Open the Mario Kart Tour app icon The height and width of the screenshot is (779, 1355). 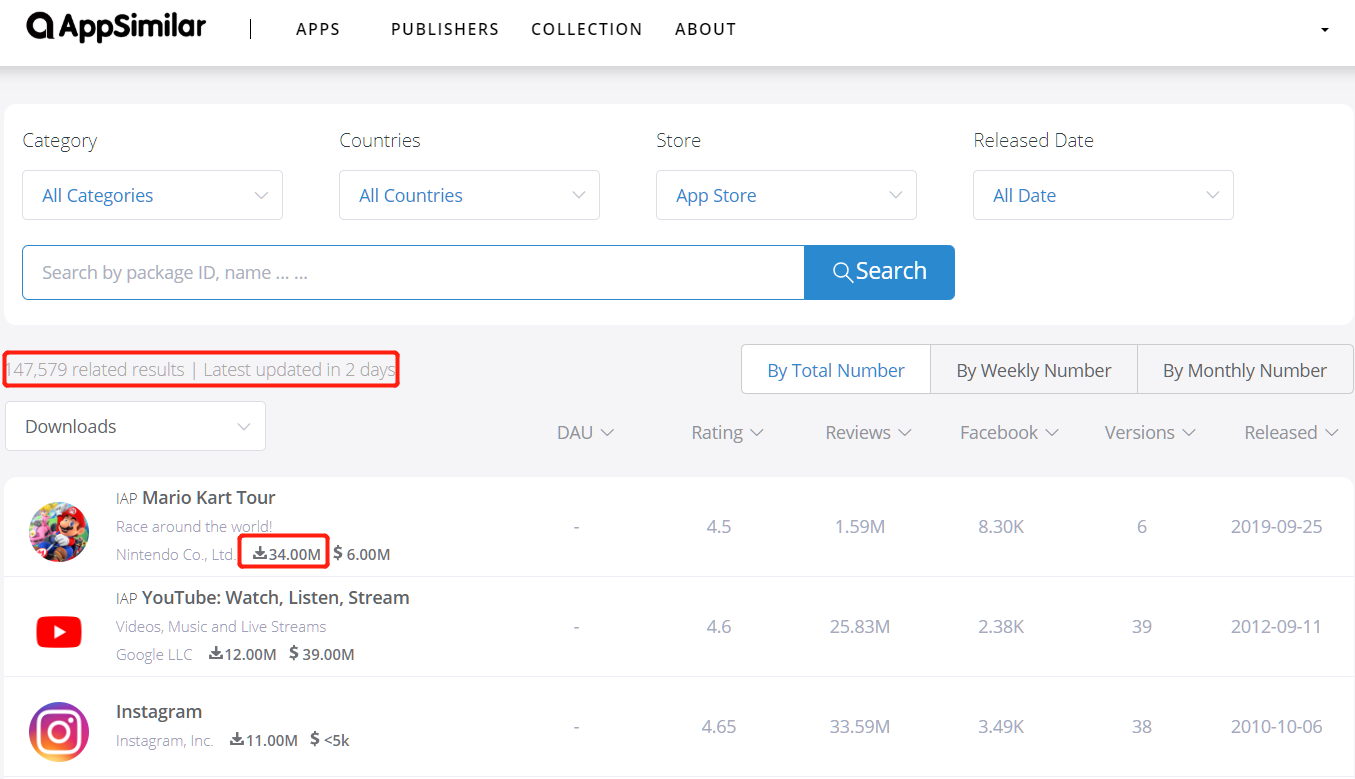tap(59, 532)
